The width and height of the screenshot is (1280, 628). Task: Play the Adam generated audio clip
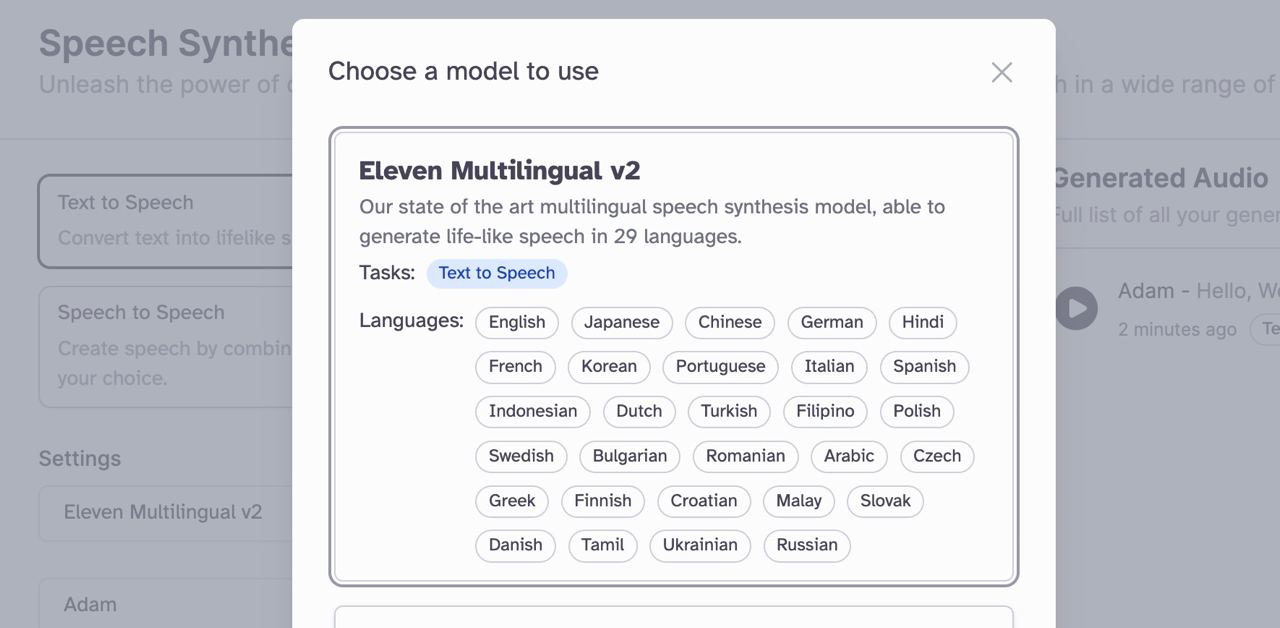tap(1076, 308)
